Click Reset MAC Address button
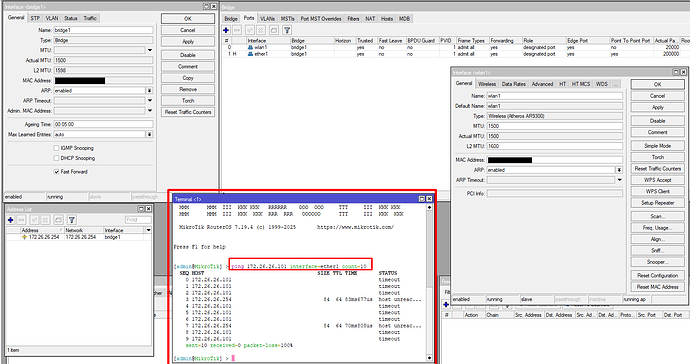This screenshot has width=690, height=364. [x=657, y=287]
